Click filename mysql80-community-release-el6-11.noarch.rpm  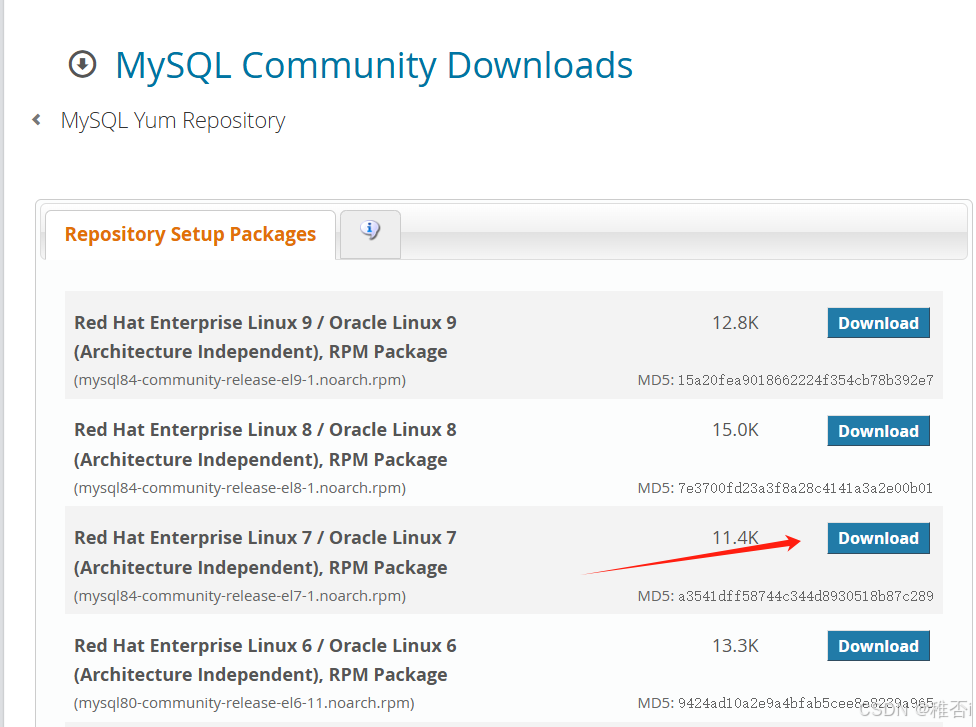click(244, 703)
